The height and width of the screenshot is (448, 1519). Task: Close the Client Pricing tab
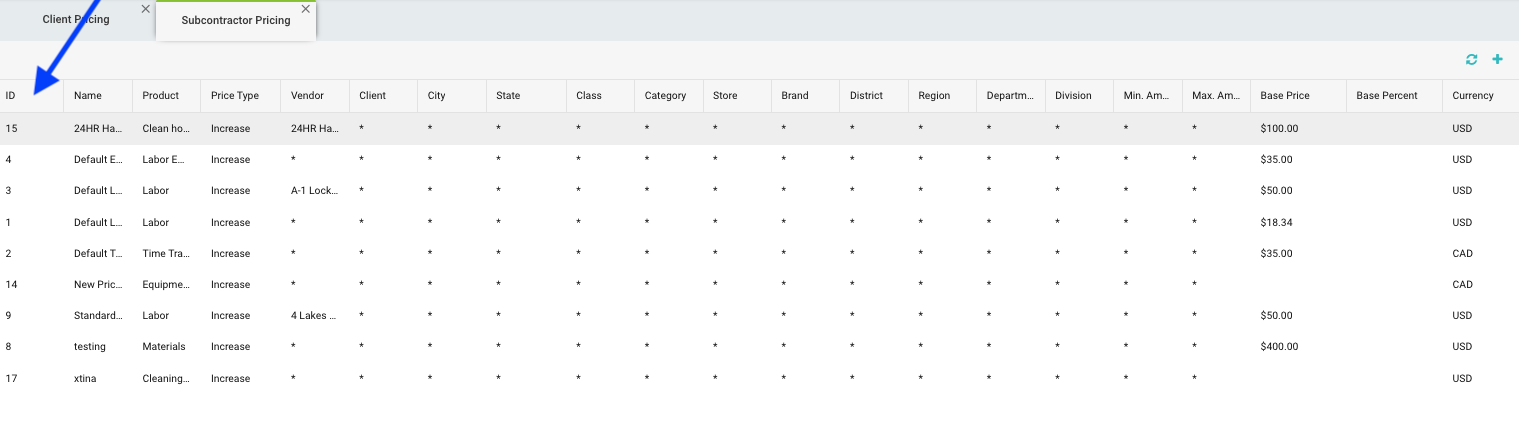pyautogui.click(x=146, y=9)
